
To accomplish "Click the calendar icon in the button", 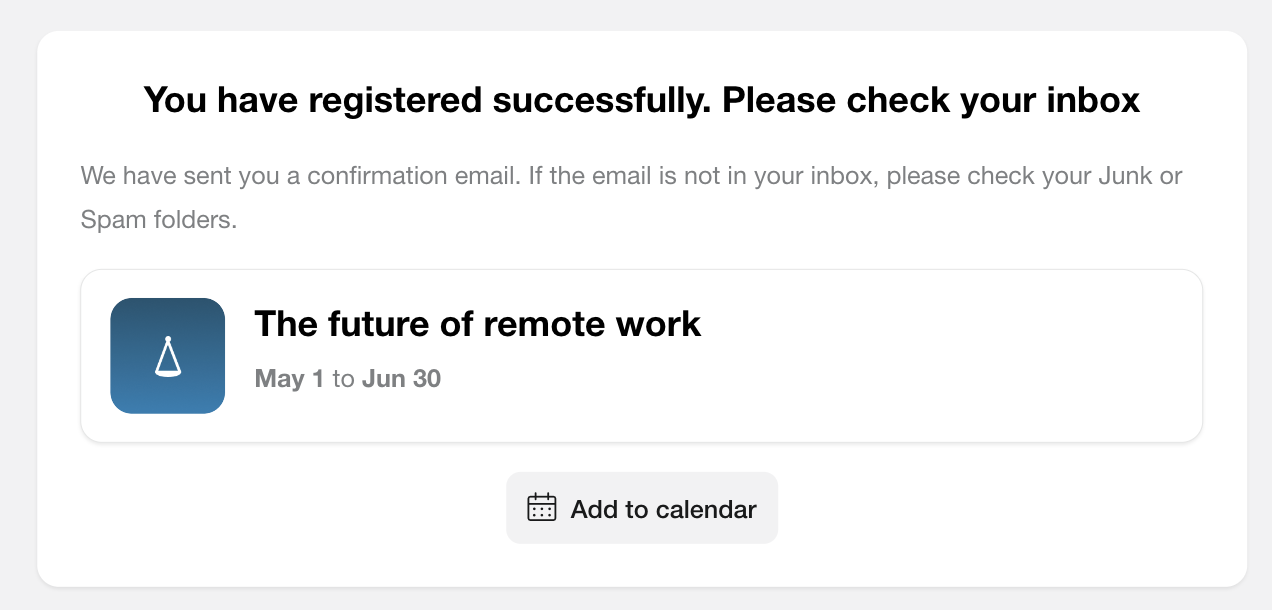I will (541, 508).
